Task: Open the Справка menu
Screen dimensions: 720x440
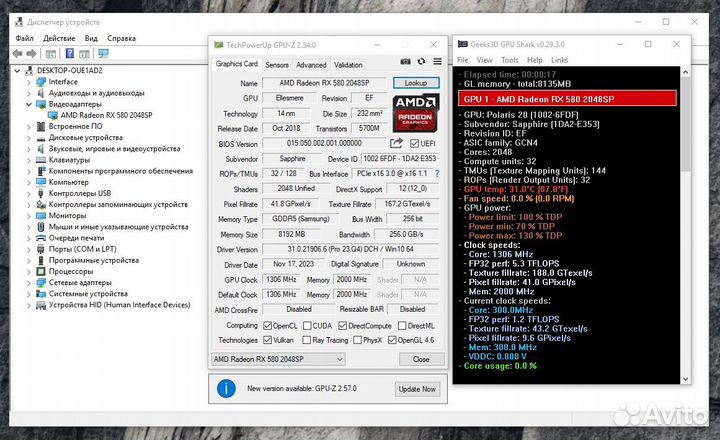Action: click(x=121, y=38)
